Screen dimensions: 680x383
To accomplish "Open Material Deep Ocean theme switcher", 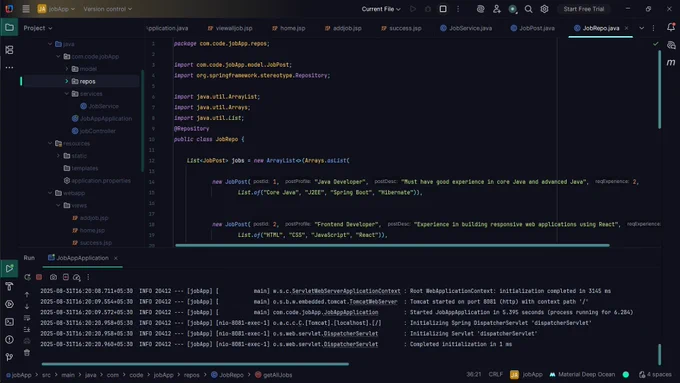I will [582, 374].
